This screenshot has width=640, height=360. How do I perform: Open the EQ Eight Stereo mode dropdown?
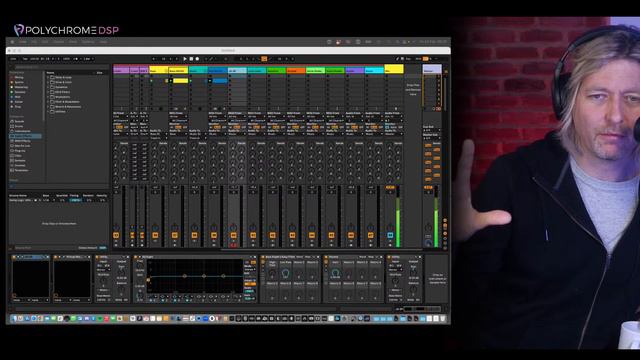coord(250,269)
